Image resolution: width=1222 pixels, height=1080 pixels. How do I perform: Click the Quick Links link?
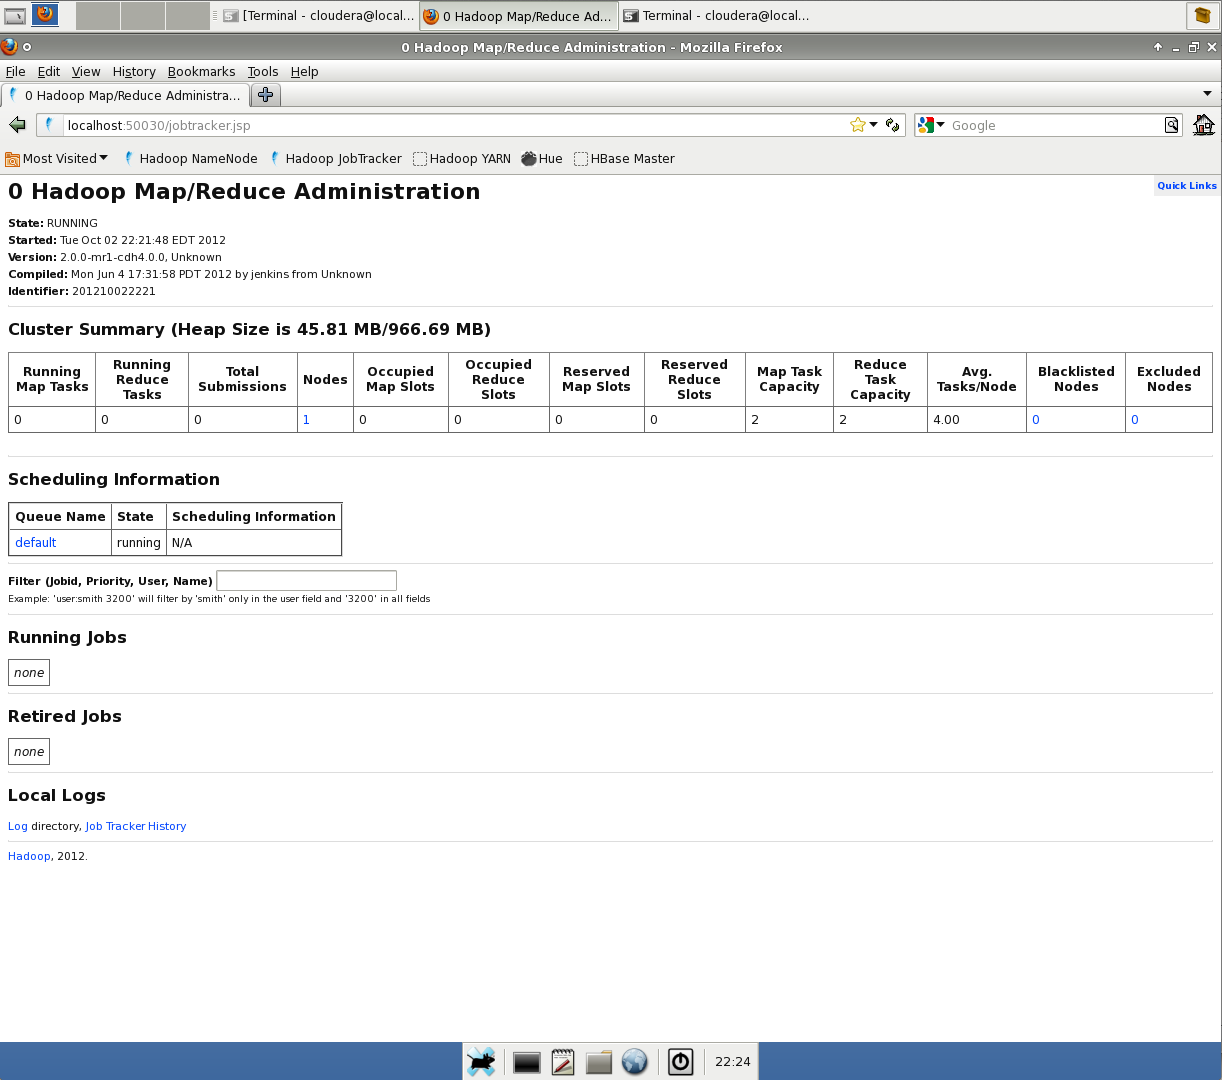[1187, 185]
